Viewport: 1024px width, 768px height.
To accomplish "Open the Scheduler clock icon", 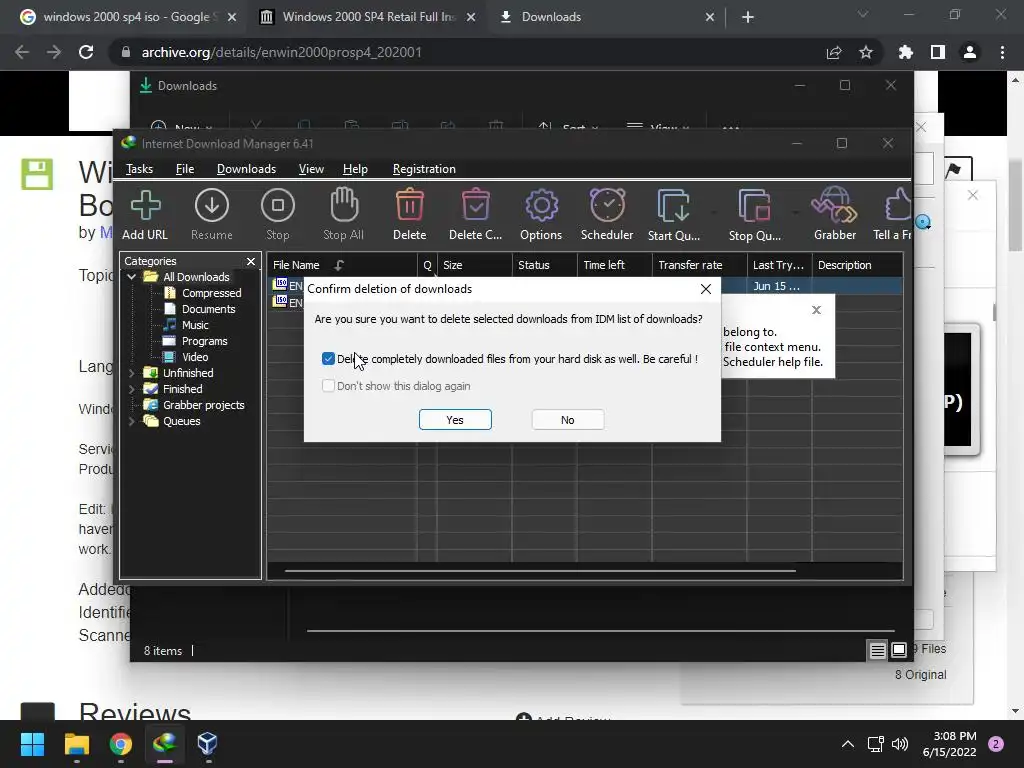I will (x=607, y=214).
